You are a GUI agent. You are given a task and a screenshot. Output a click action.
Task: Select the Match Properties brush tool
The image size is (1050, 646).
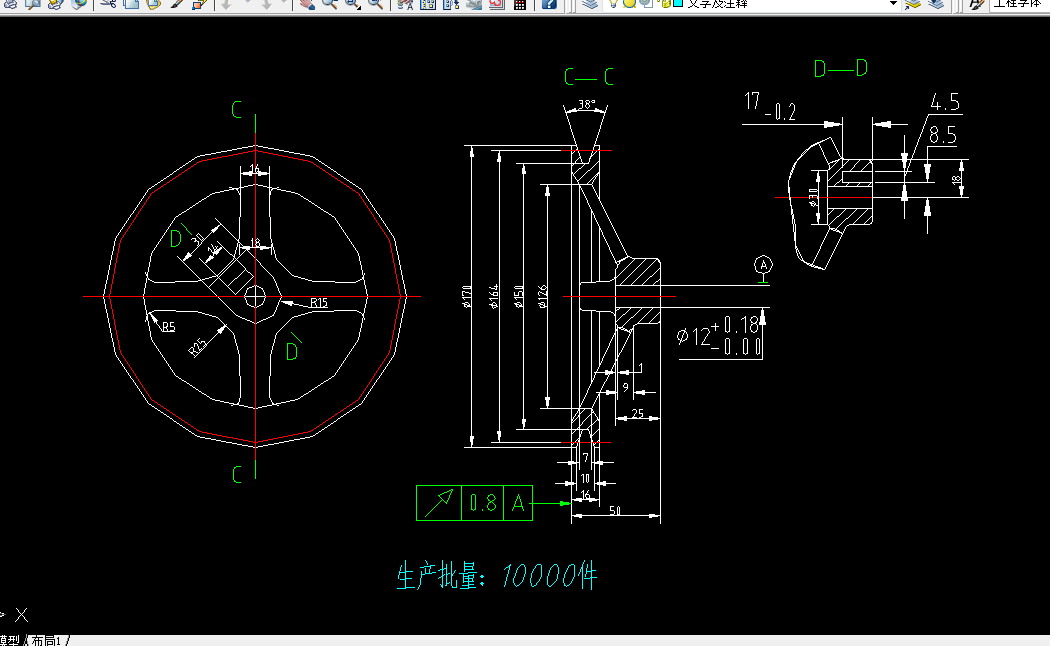175,6
